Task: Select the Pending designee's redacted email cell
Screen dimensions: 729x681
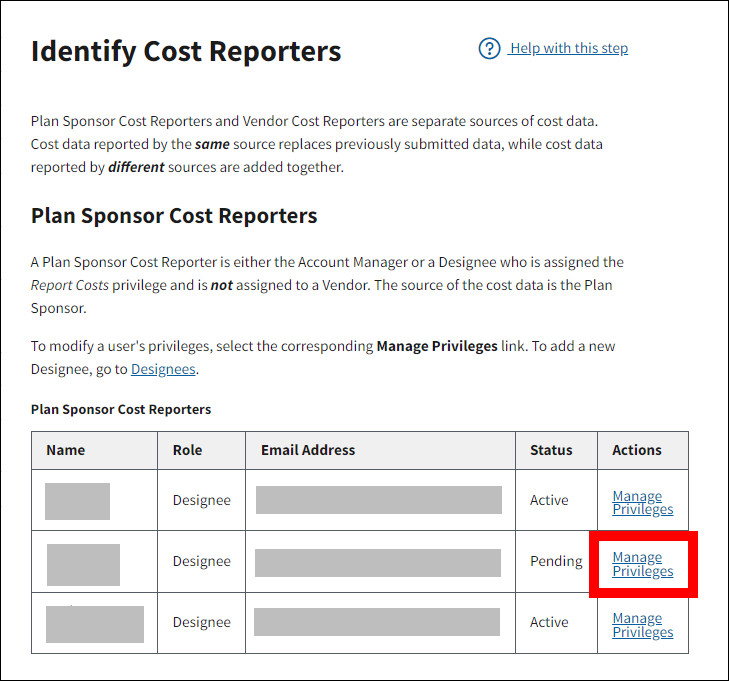Action: tap(378, 563)
